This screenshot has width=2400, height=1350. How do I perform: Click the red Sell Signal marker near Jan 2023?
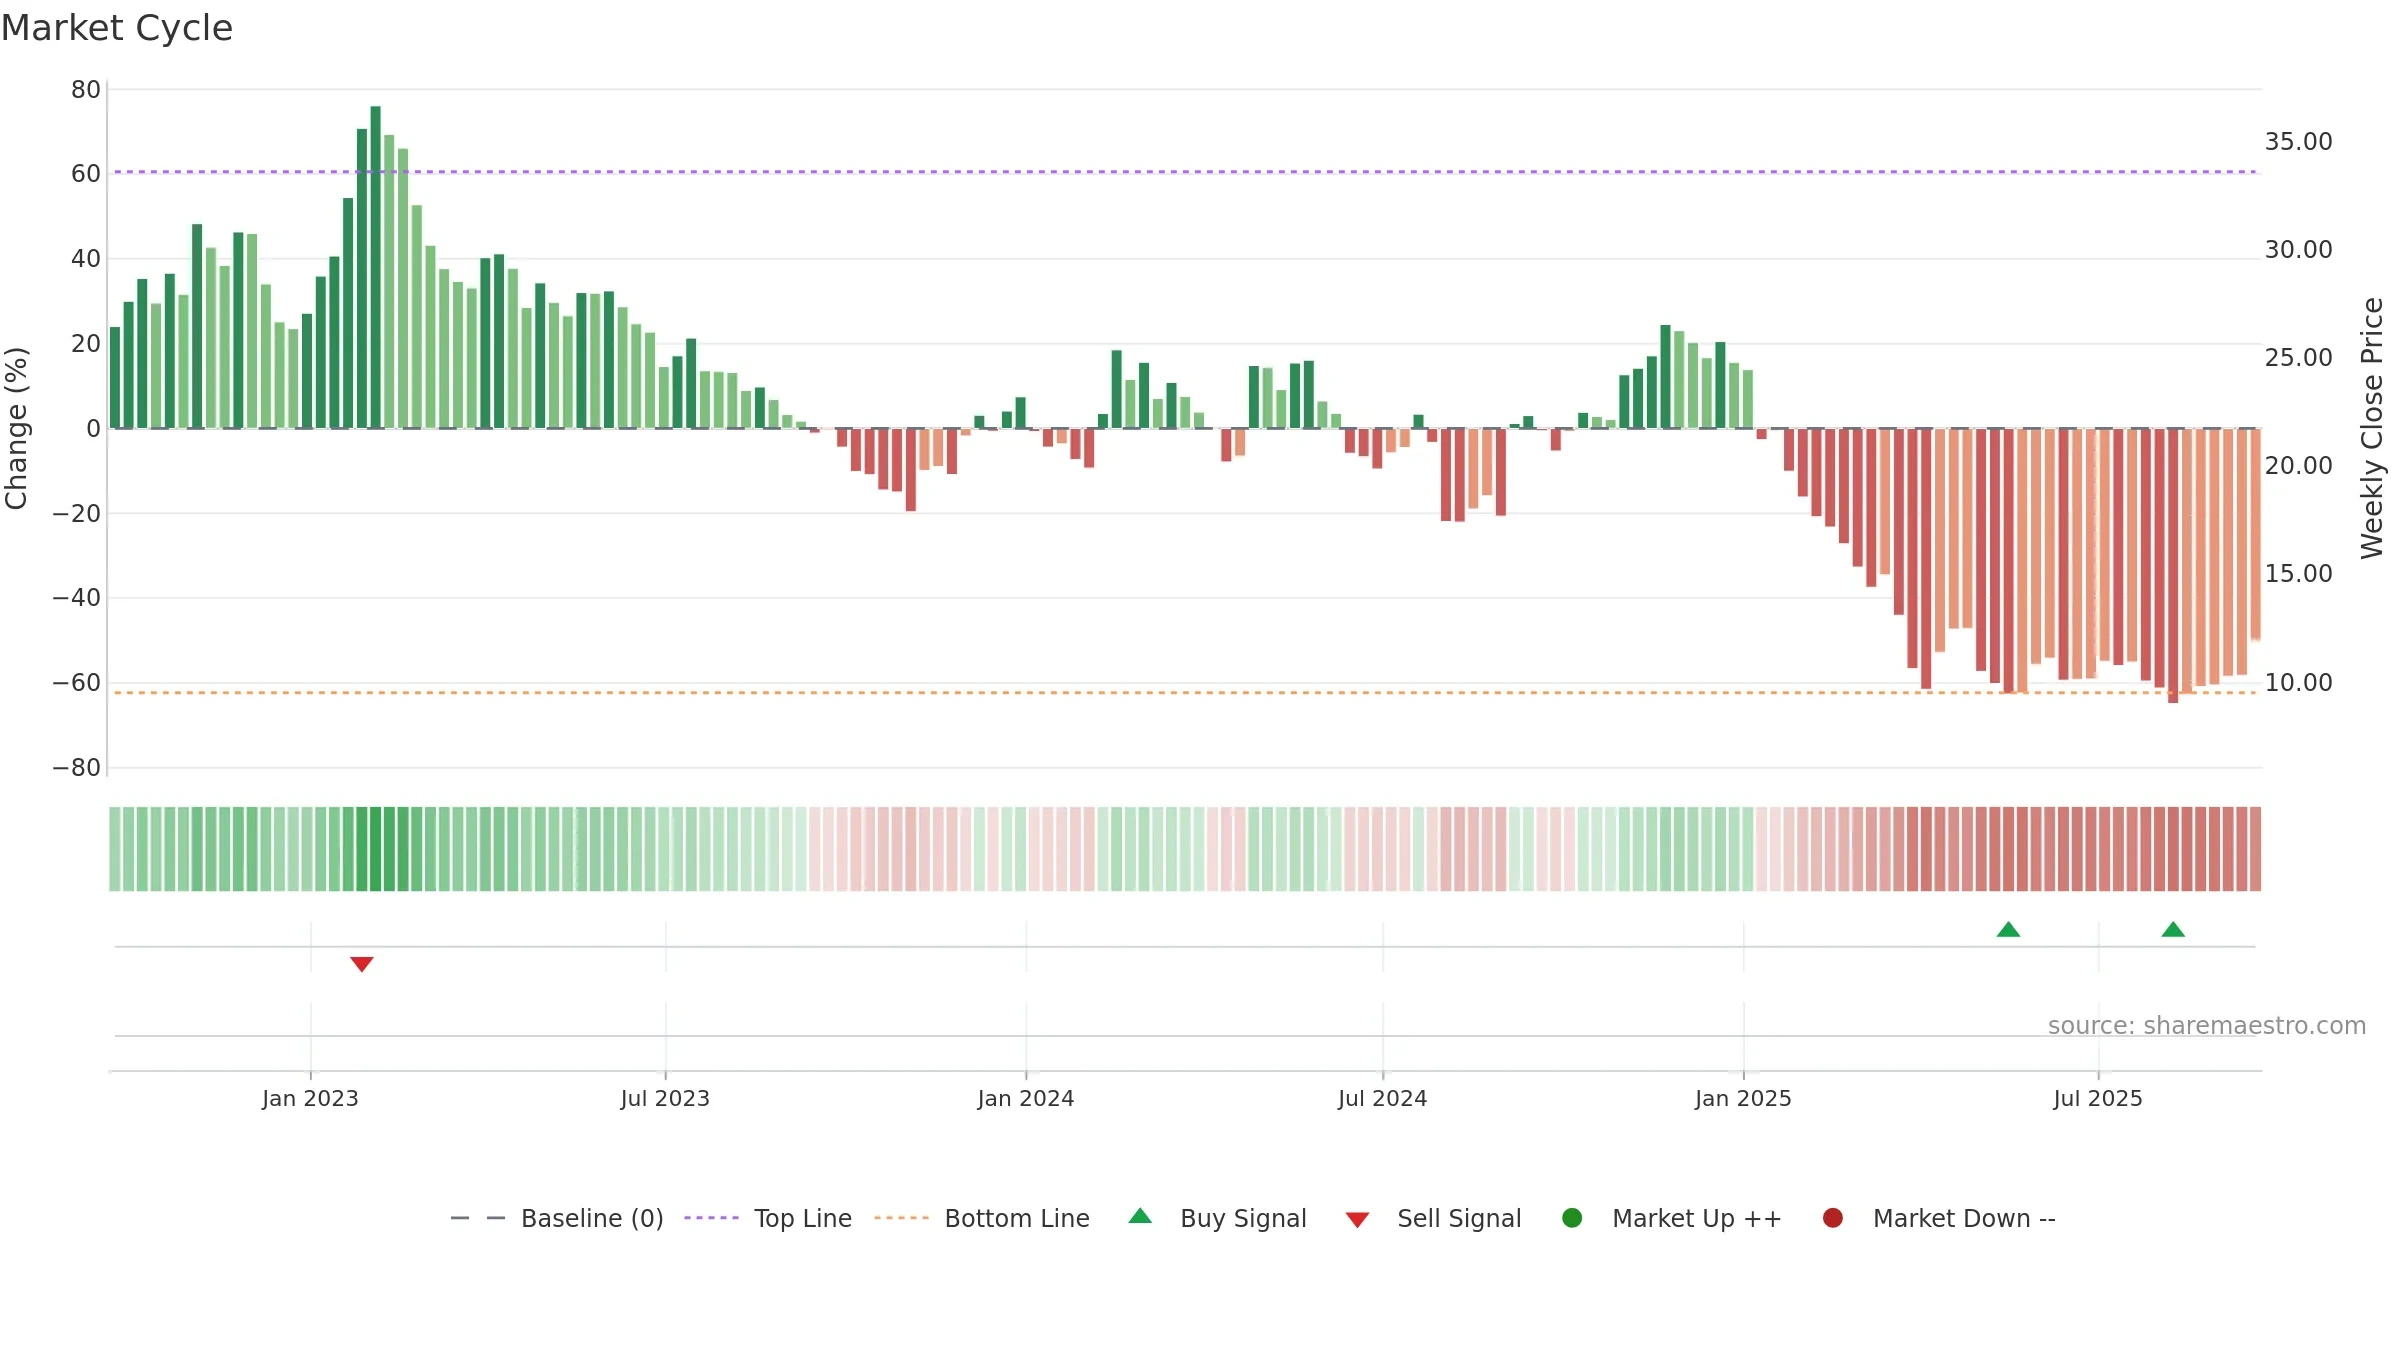(362, 964)
